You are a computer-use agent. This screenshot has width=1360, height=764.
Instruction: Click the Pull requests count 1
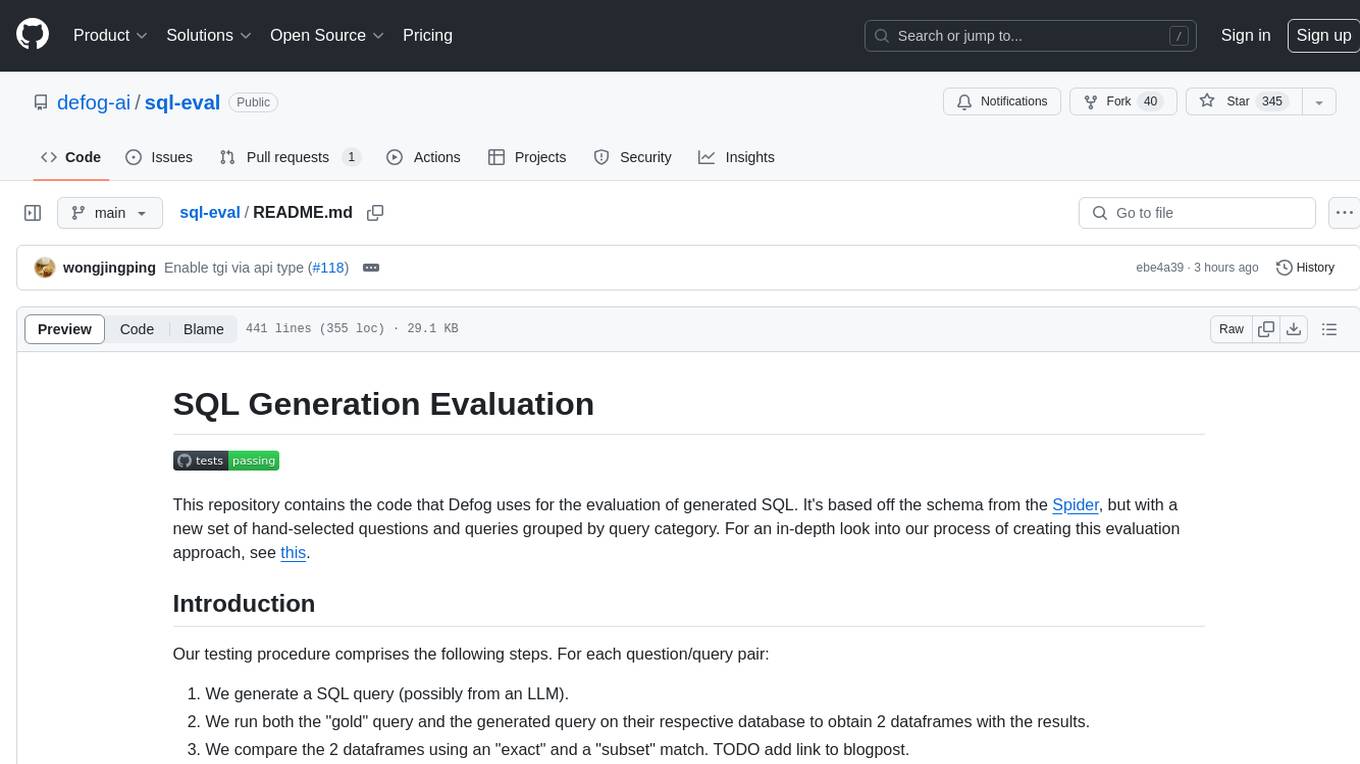(x=351, y=157)
